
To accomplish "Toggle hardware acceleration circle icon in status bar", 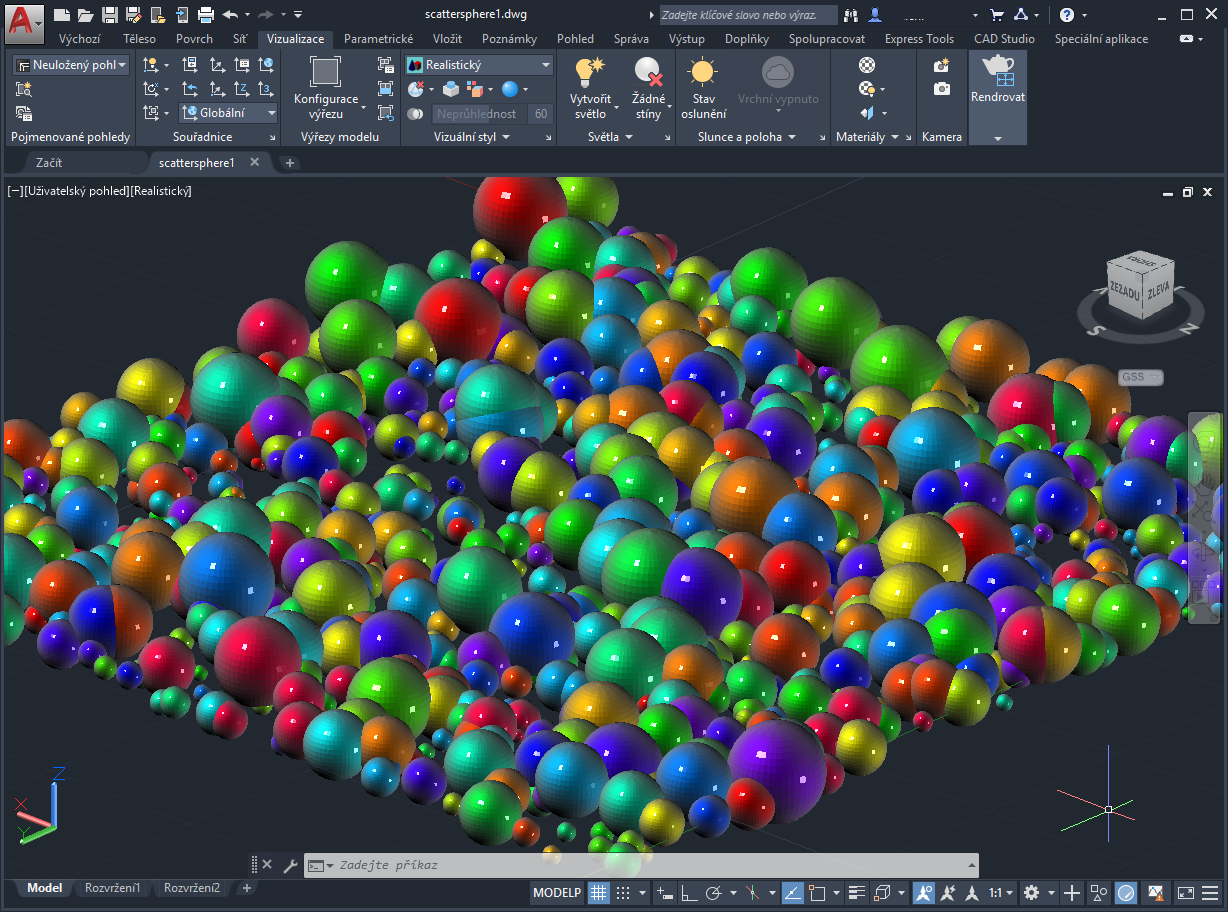I will point(1126,892).
